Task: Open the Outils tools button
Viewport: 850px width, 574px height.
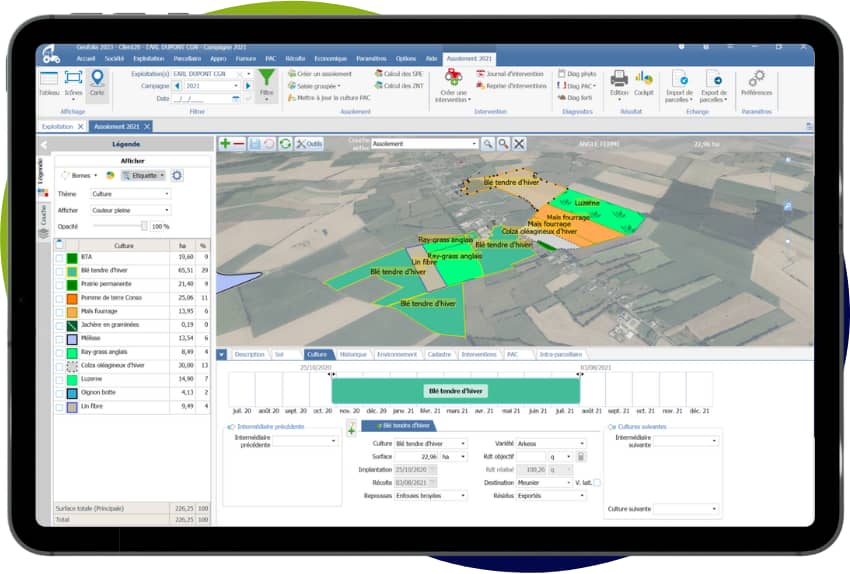Action: [309, 144]
